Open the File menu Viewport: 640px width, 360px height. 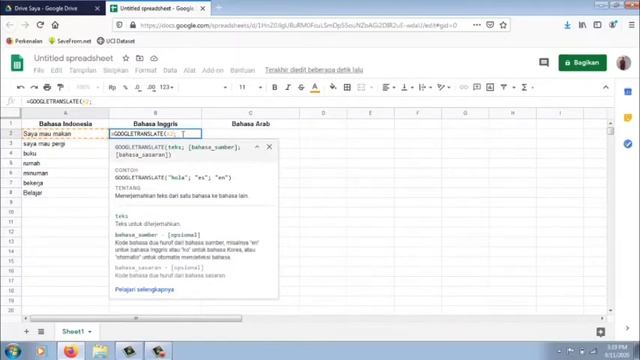tap(38, 70)
